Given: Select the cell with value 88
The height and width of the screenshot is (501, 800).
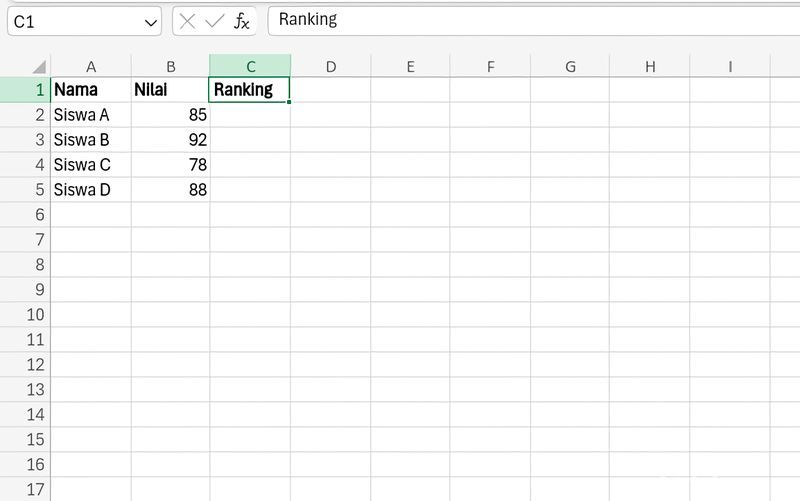Looking at the screenshot, I should (x=170, y=190).
